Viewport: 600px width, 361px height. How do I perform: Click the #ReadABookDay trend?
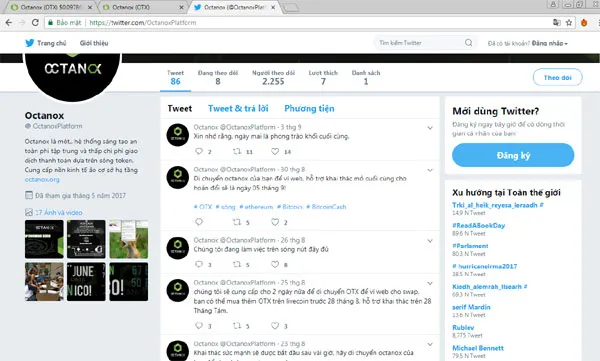pos(478,225)
